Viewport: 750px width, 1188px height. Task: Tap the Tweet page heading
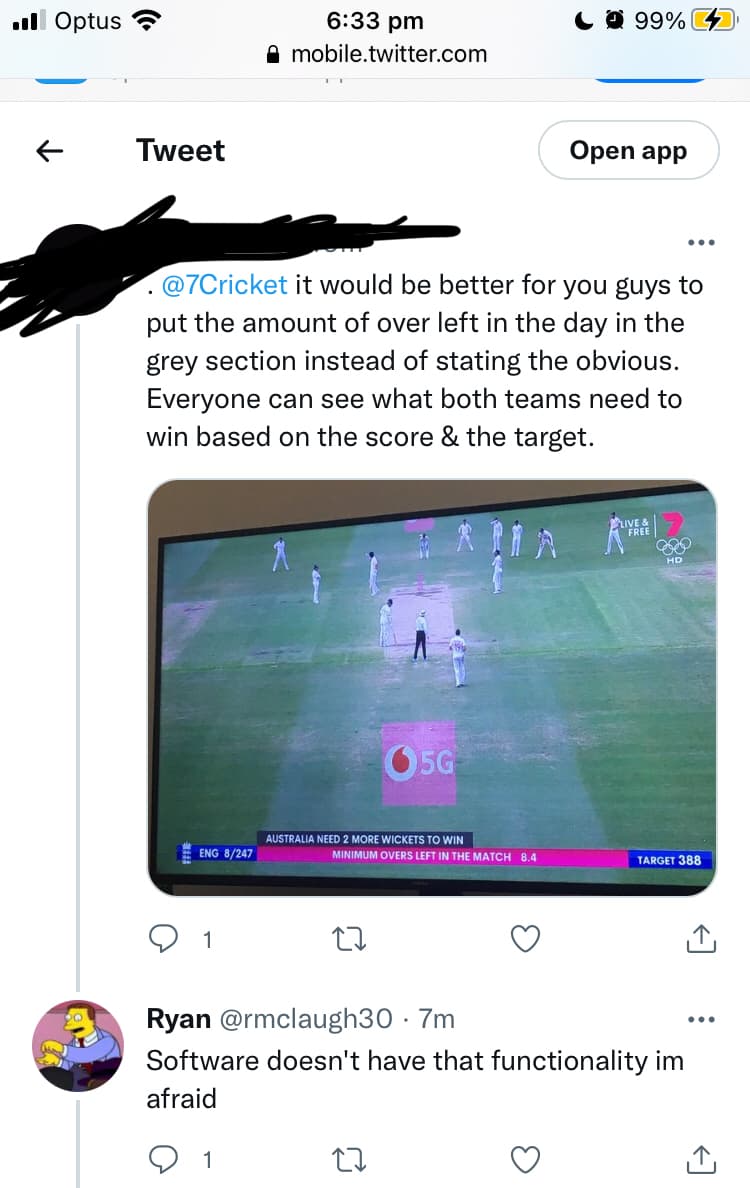pos(180,151)
